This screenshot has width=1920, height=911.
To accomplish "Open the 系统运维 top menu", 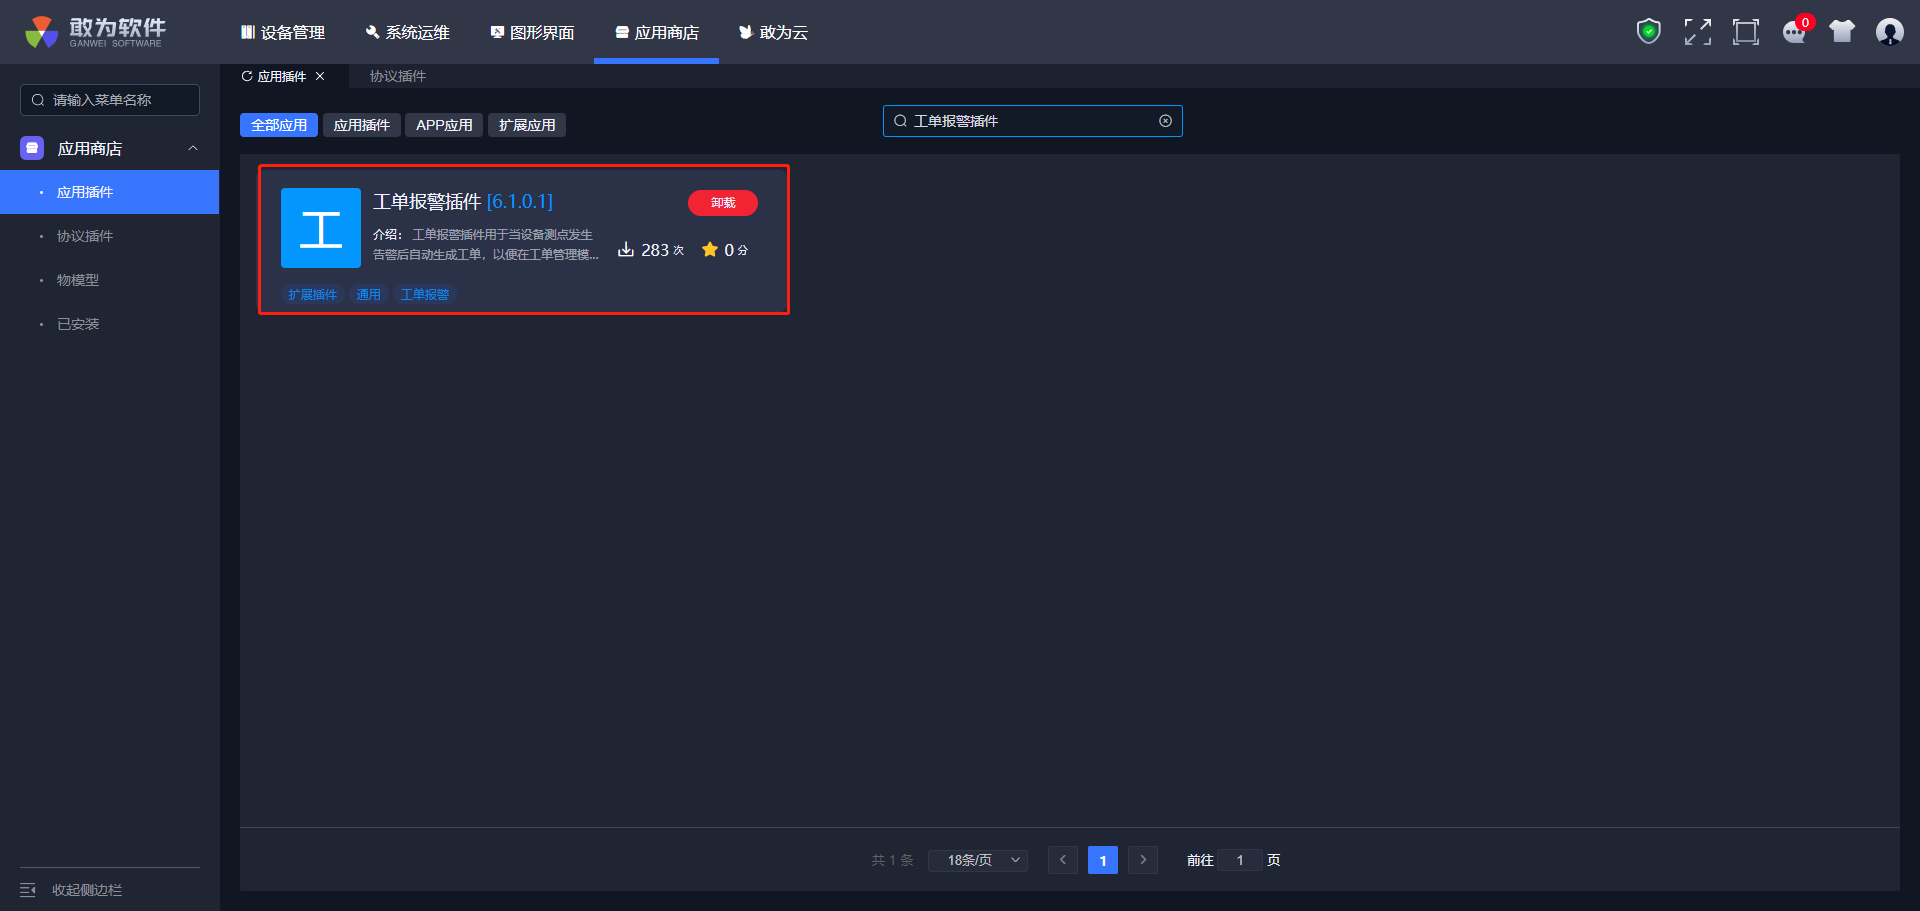I will [408, 32].
